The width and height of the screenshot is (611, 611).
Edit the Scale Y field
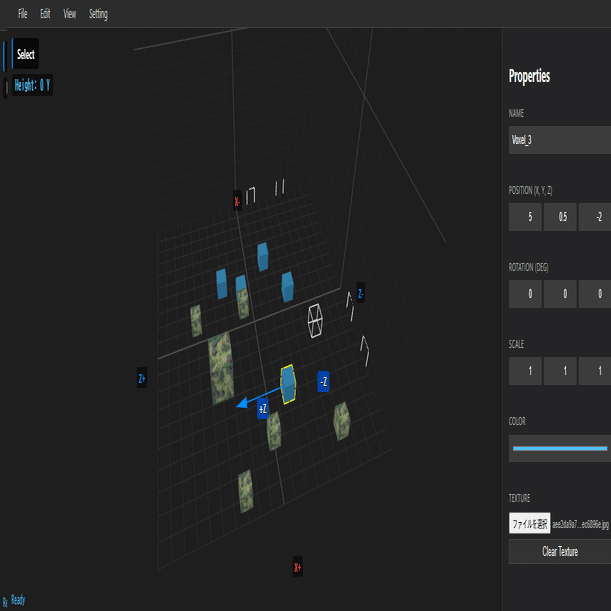560,371
